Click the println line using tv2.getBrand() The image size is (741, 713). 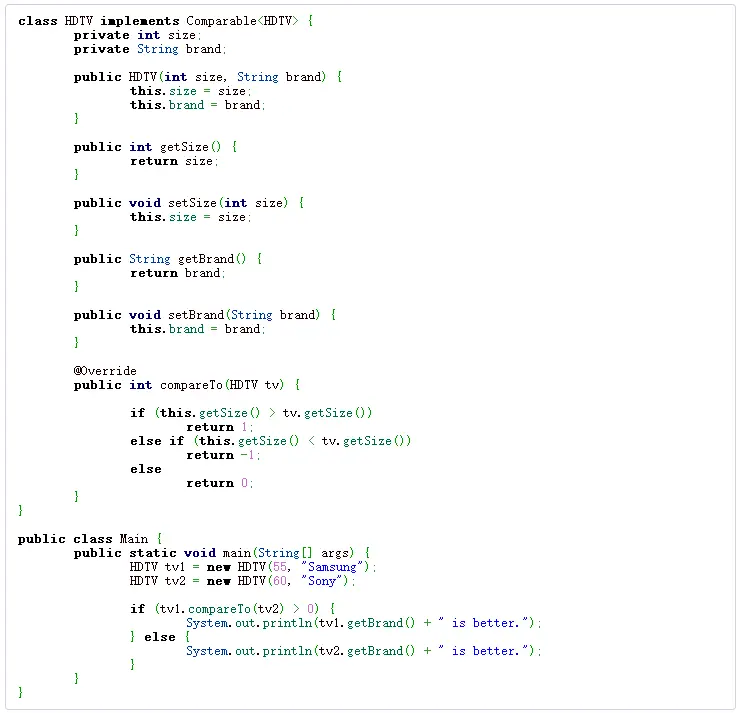[x=363, y=651]
